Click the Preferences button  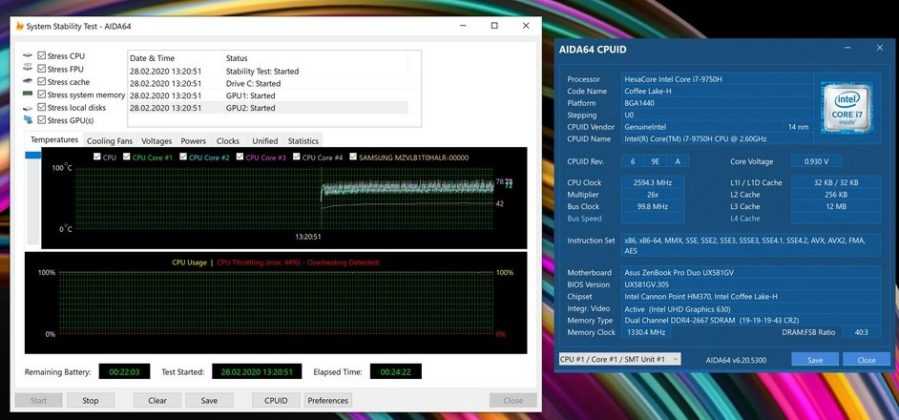[328, 400]
